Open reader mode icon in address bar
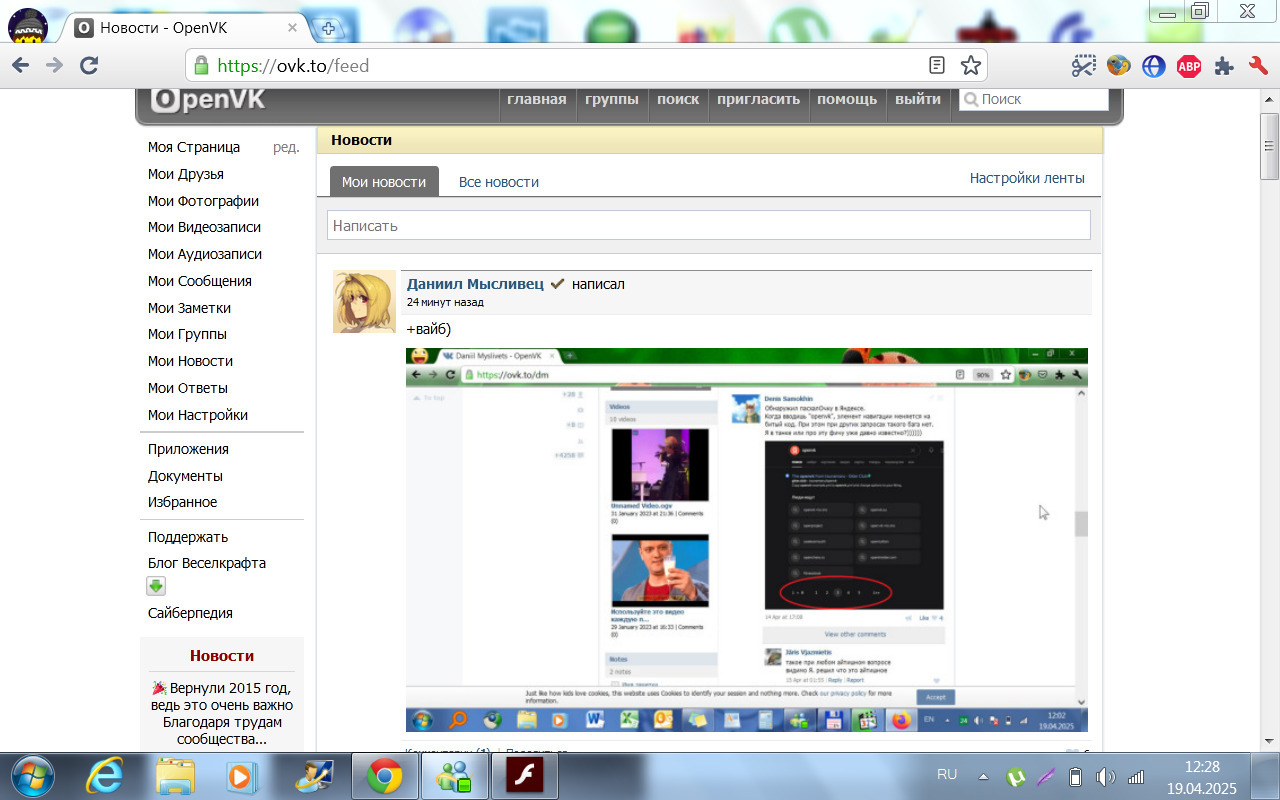Image resolution: width=1280 pixels, height=800 pixels. tap(937, 66)
